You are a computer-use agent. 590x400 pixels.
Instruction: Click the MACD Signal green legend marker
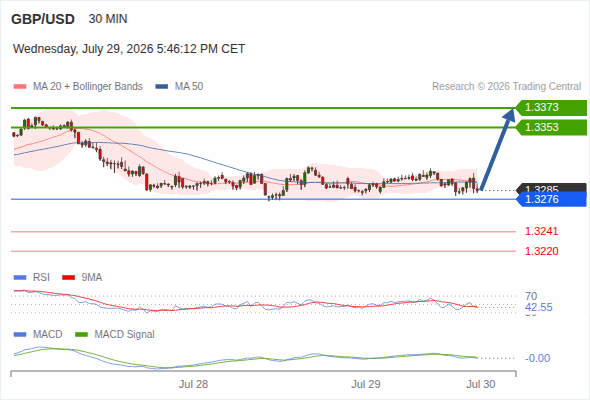(x=81, y=335)
